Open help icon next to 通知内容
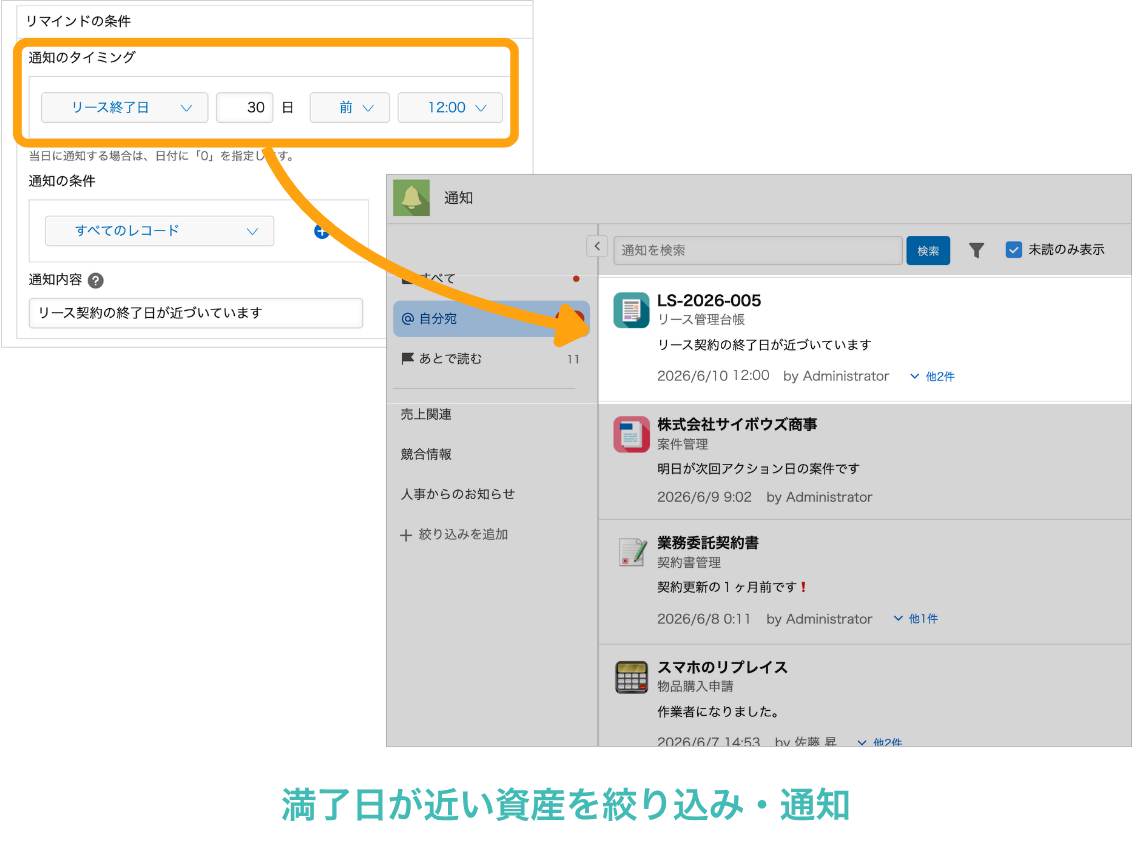The width and height of the screenshot is (1132, 844). (95, 280)
